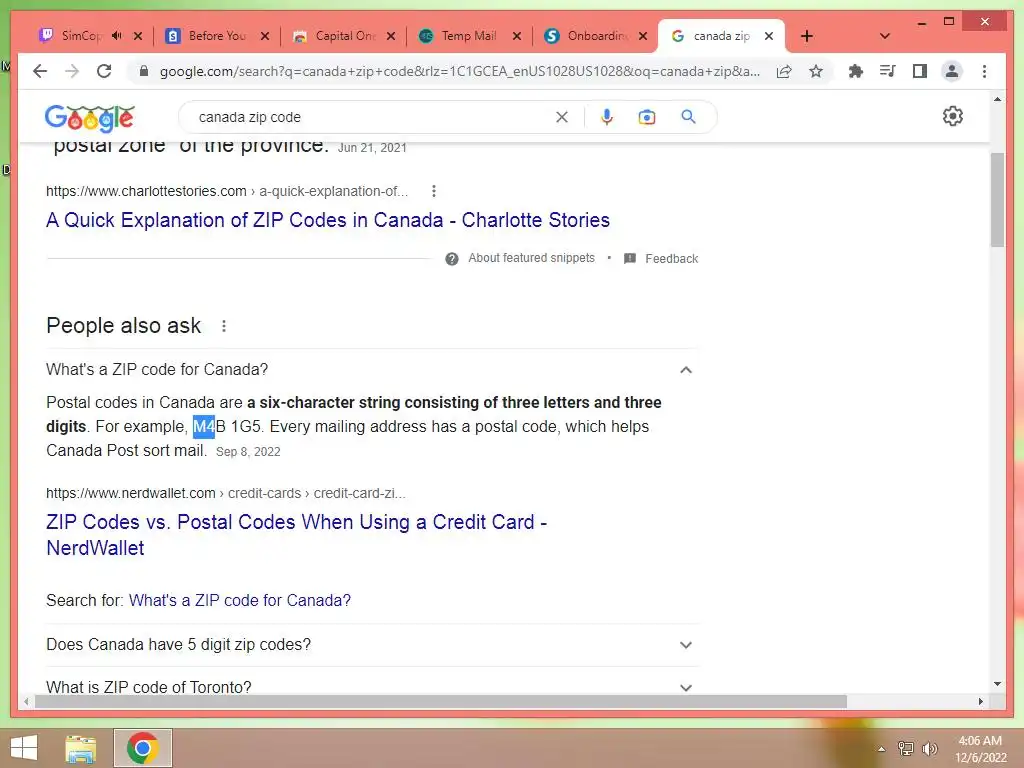Click the browser address bar URL
This screenshot has height=768, width=1024.
(460, 71)
